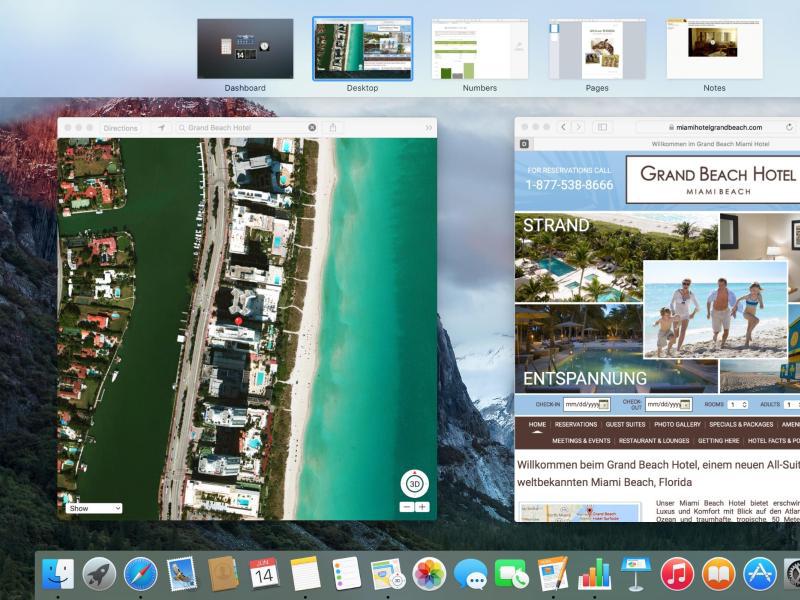Zoom out with minus button in Maps

pos(407,507)
